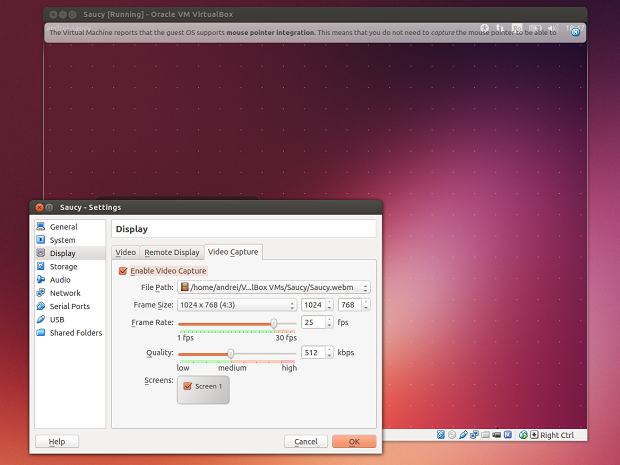Viewport: 620px width, 465px height.
Task: Close the Saucy Settings dialog
Action: coord(39,207)
